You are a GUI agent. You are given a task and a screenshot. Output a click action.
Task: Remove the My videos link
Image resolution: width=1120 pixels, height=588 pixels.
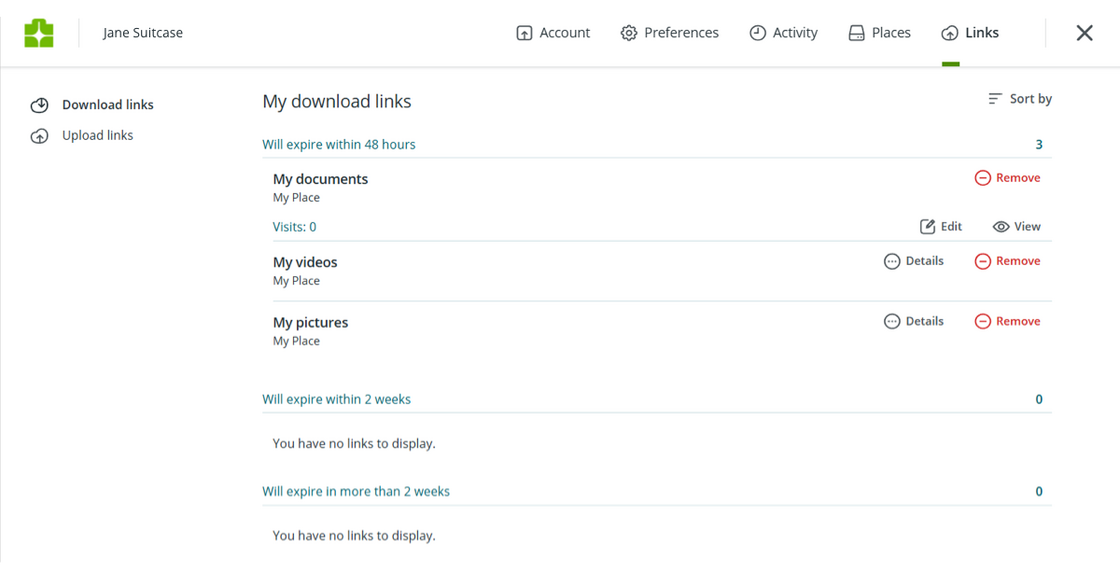[1007, 261]
